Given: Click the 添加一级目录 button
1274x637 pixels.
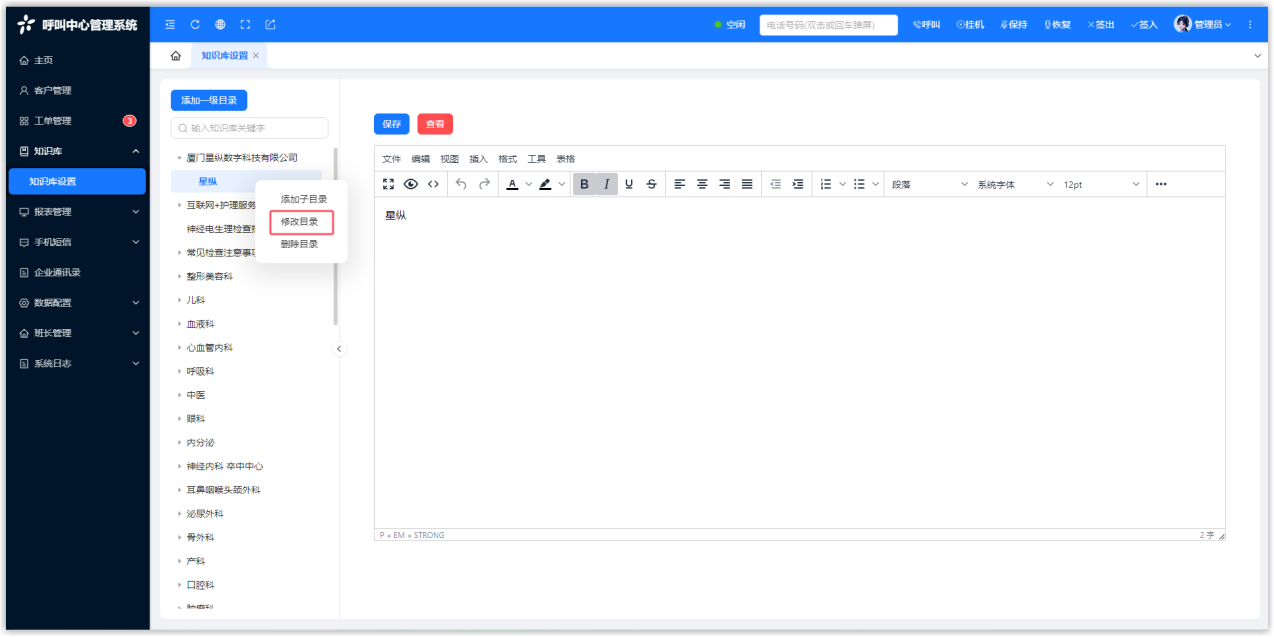Looking at the screenshot, I should (209, 100).
